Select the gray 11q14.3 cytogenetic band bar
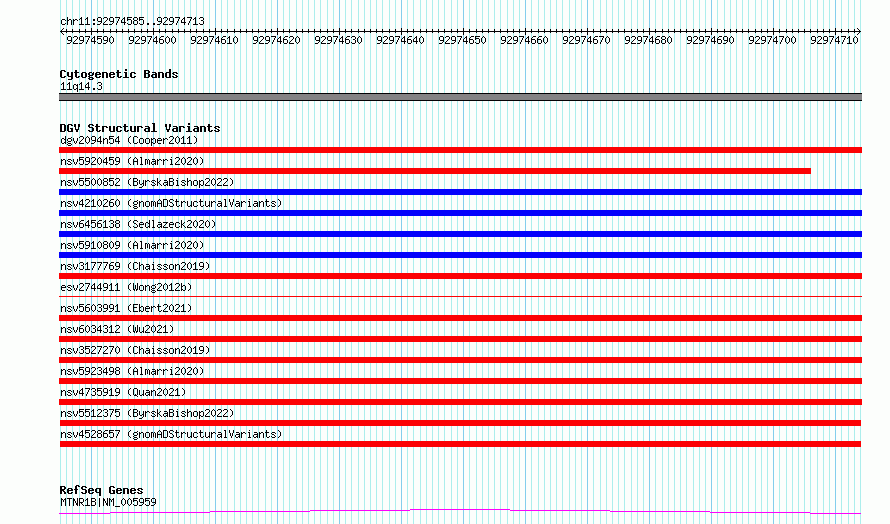This screenshot has height=524, width=890. (x=460, y=97)
